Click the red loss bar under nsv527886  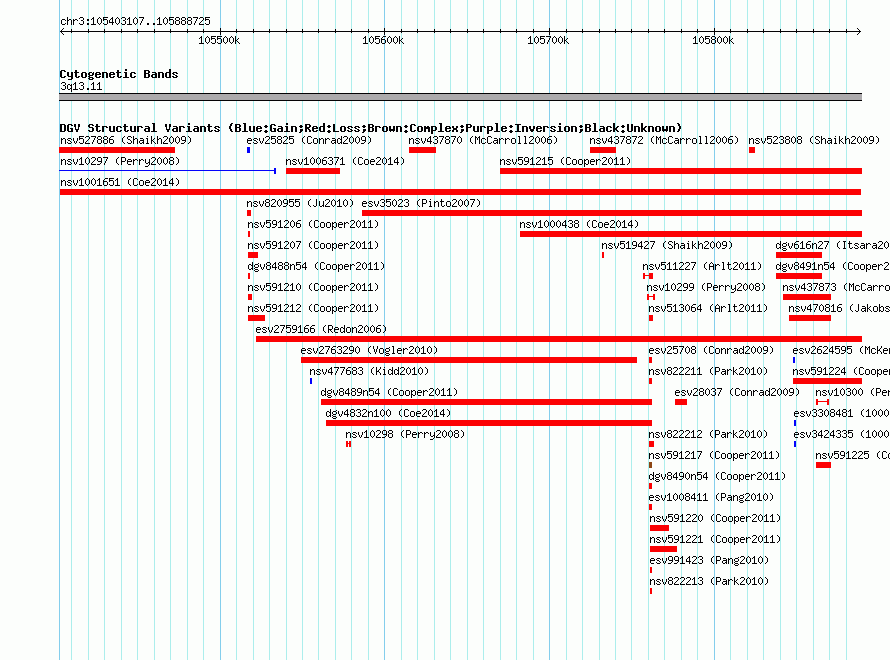tap(117, 150)
